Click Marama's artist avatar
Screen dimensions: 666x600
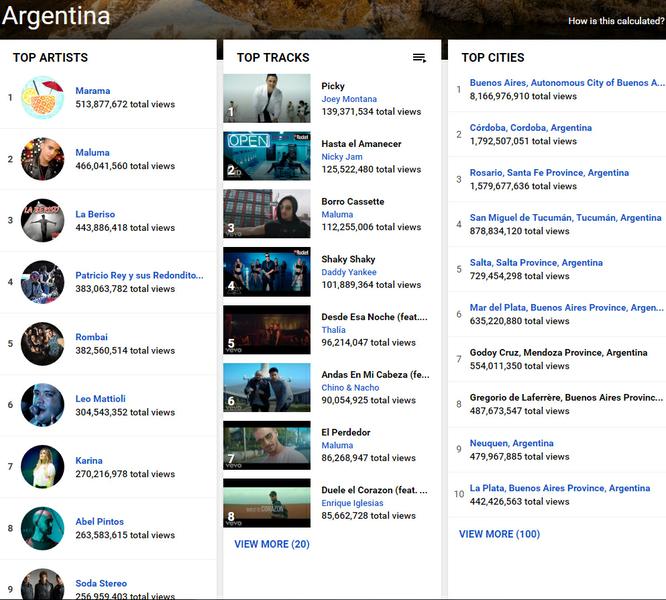click(x=42, y=98)
